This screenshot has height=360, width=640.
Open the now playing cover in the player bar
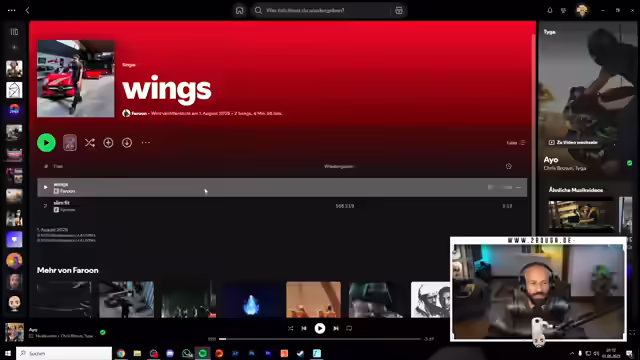click(14, 332)
